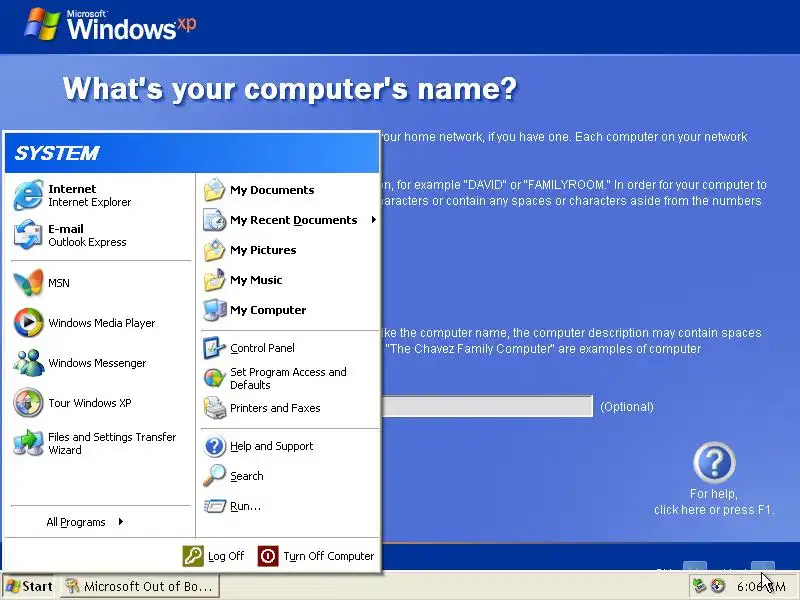The image size is (800, 600).
Task: Launch MSN butterfly icon
Action: [28, 283]
